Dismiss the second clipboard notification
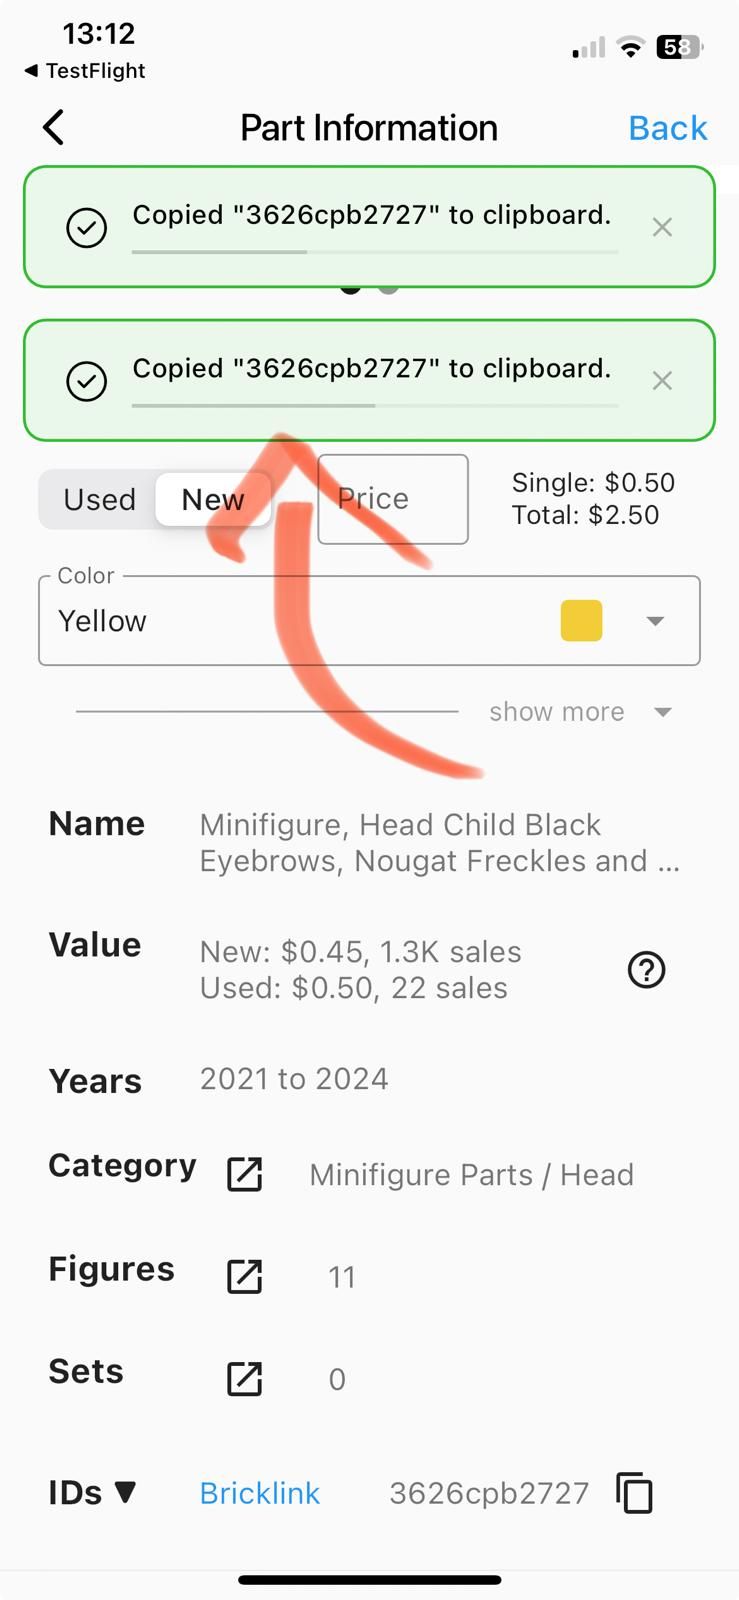739x1600 pixels. coord(662,380)
